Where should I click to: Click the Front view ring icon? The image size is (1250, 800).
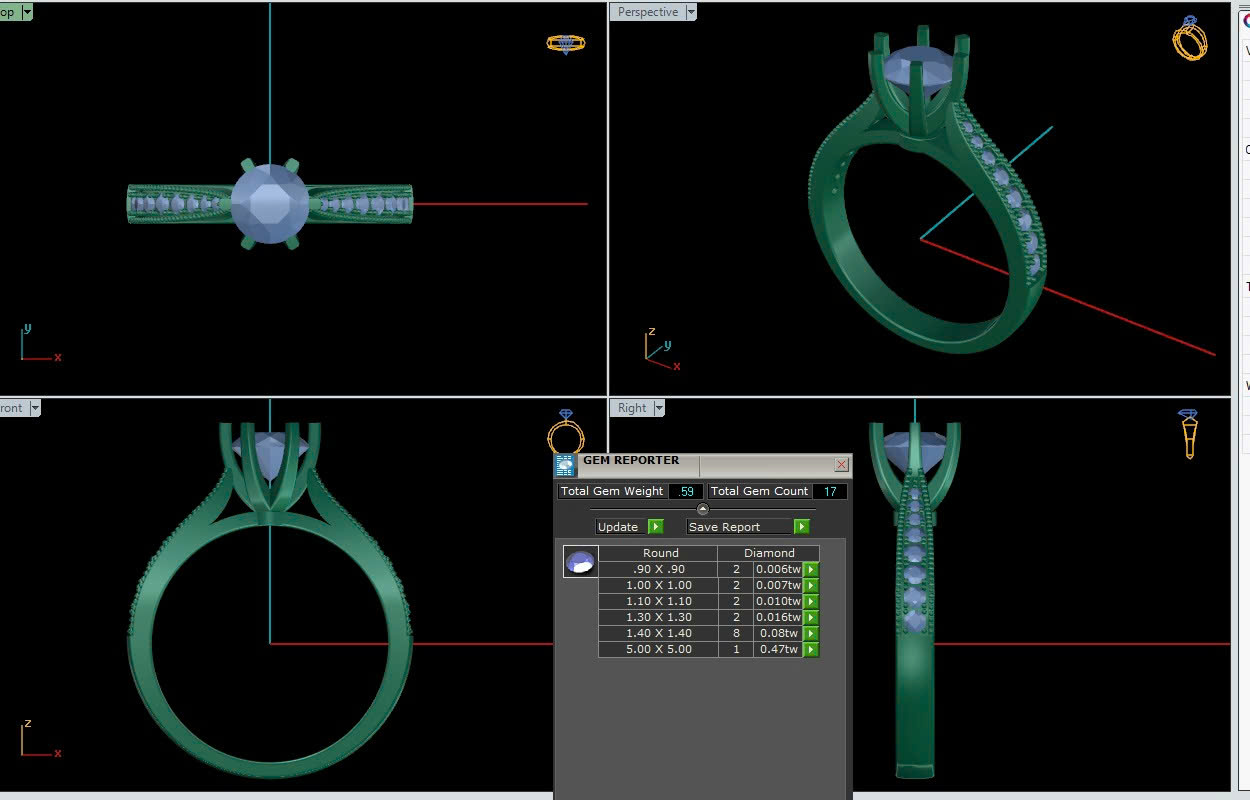point(565,432)
